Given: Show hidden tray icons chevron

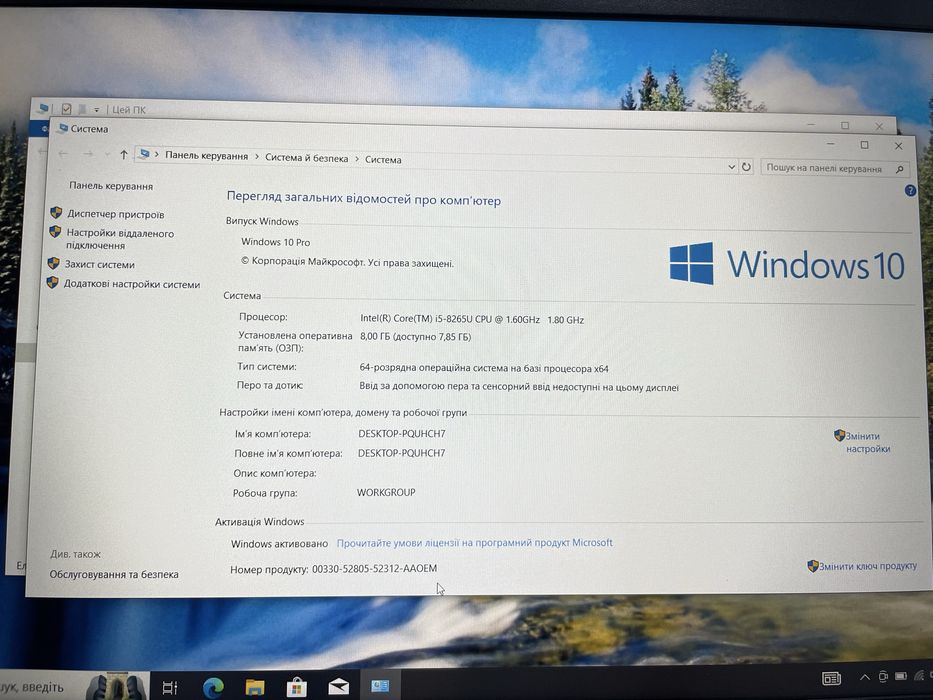Looking at the screenshot, I should pyautogui.click(x=865, y=677).
